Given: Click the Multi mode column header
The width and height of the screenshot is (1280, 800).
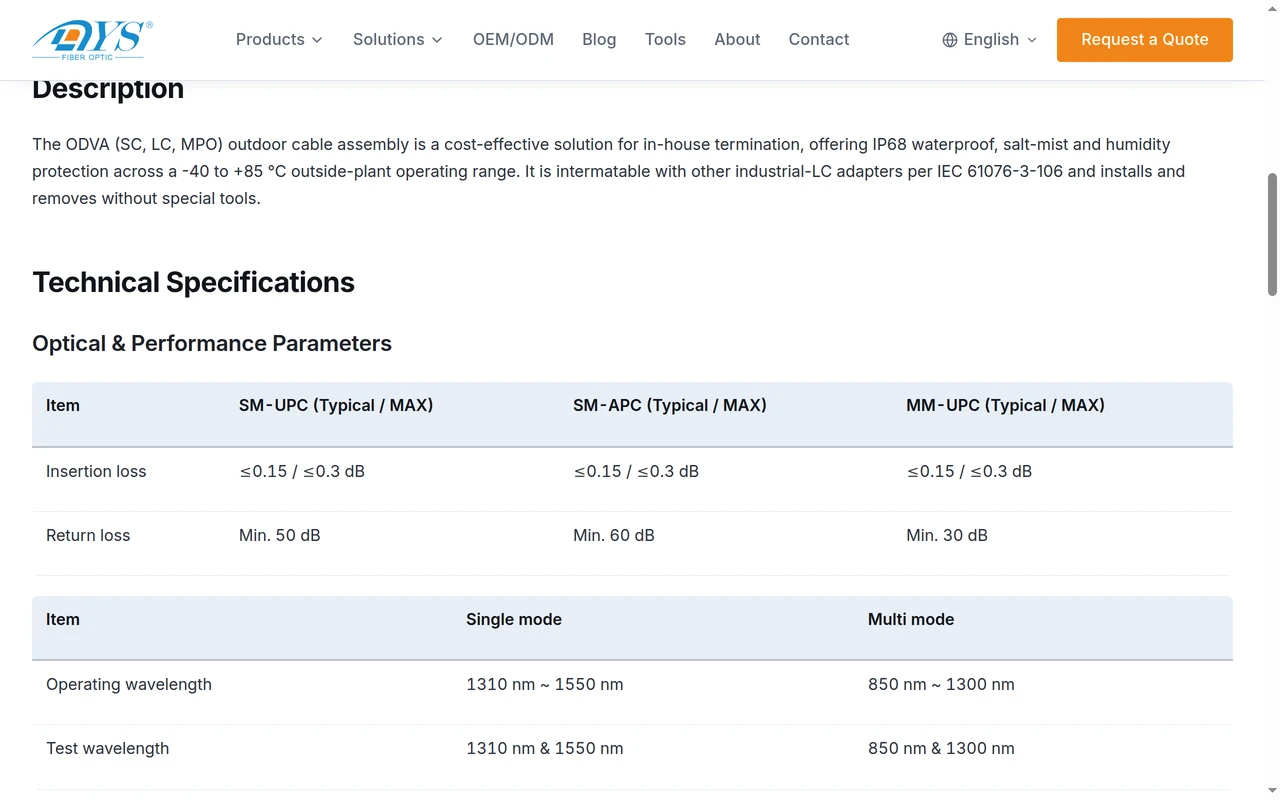Looking at the screenshot, I should (x=911, y=619).
